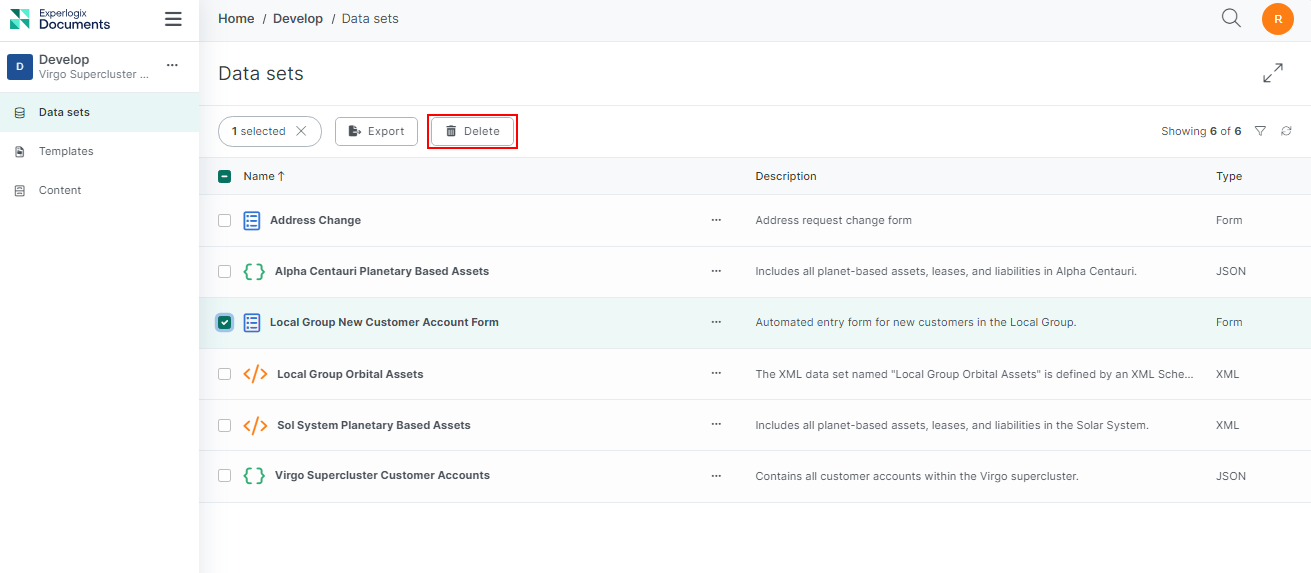The width and height of the screenshot is (1311, 573).
Task: Click the orange user avatar R
Action: (x=1277, y=19)
